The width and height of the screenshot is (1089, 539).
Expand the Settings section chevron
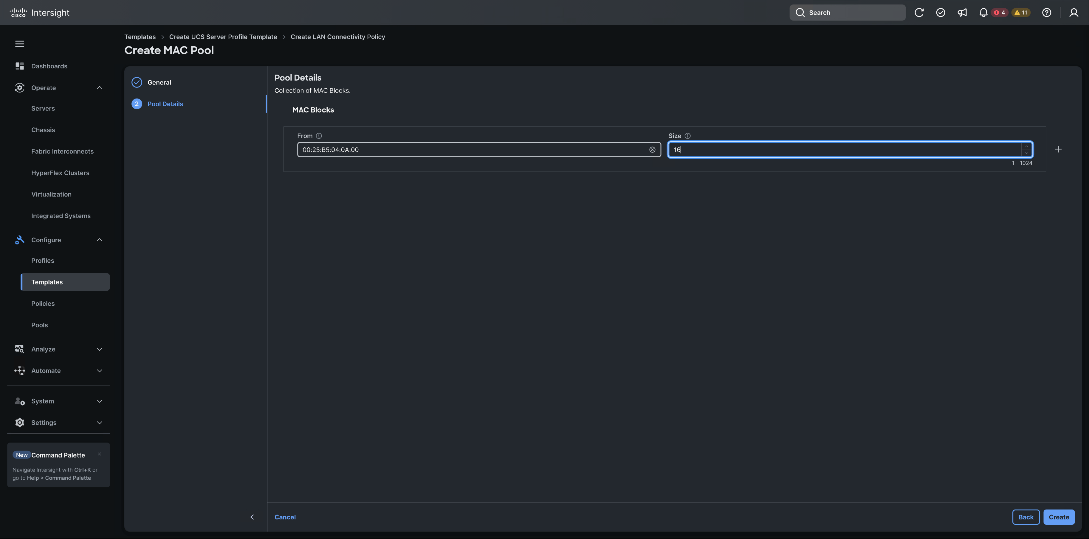(99, 422)
